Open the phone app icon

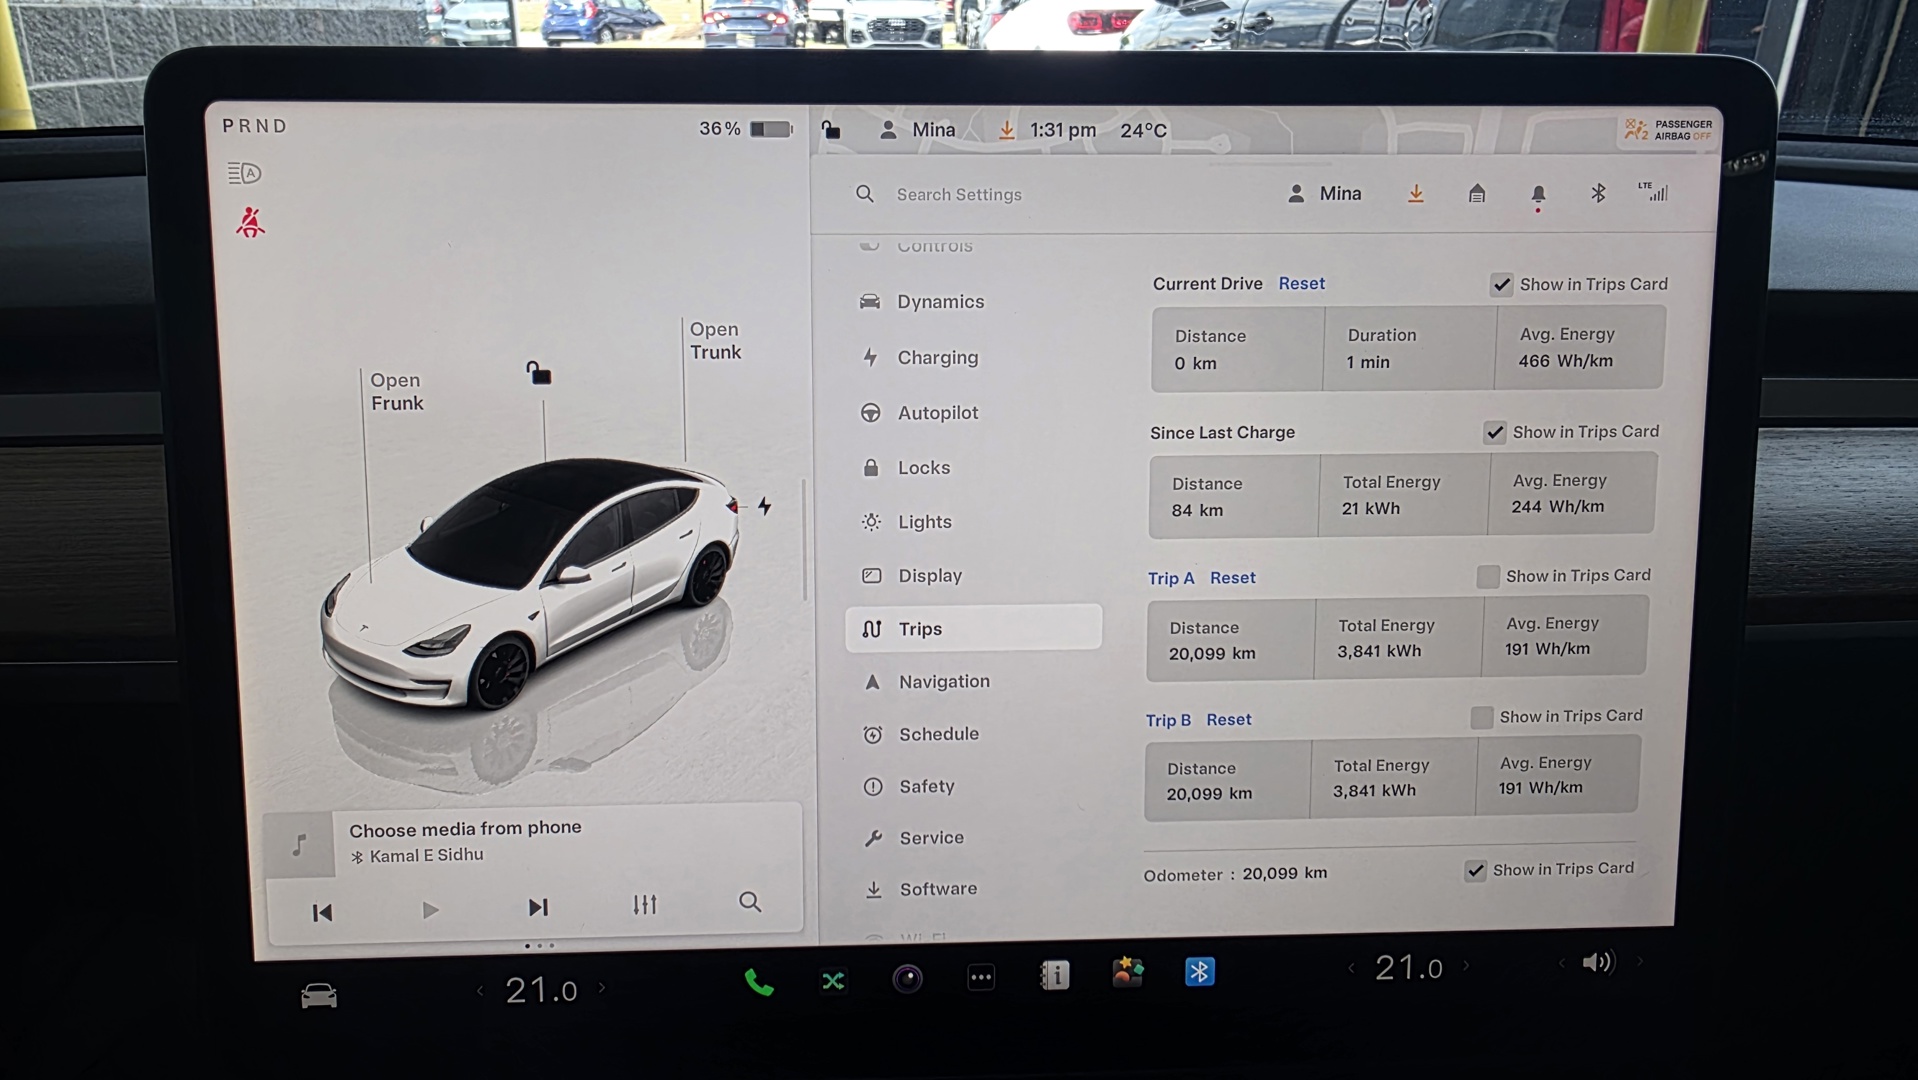click(759, 984)
